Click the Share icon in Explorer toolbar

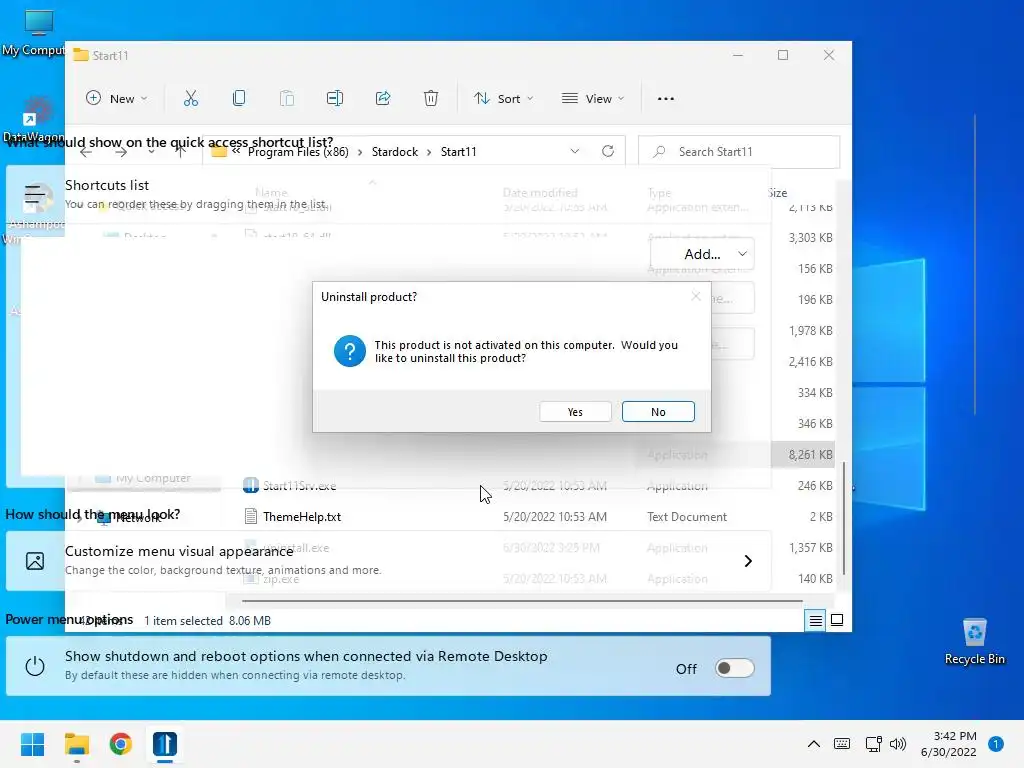pyautogui.click(x=383, y=99)
